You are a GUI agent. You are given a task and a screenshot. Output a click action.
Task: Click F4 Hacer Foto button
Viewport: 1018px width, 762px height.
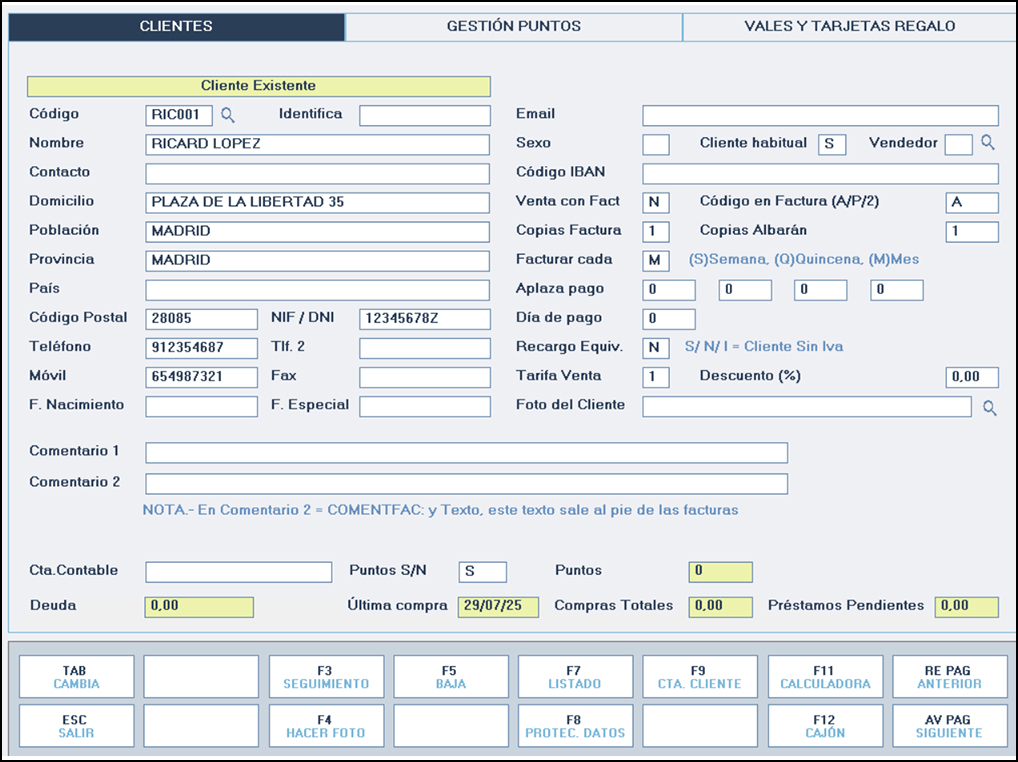click(x=326, y=726)
